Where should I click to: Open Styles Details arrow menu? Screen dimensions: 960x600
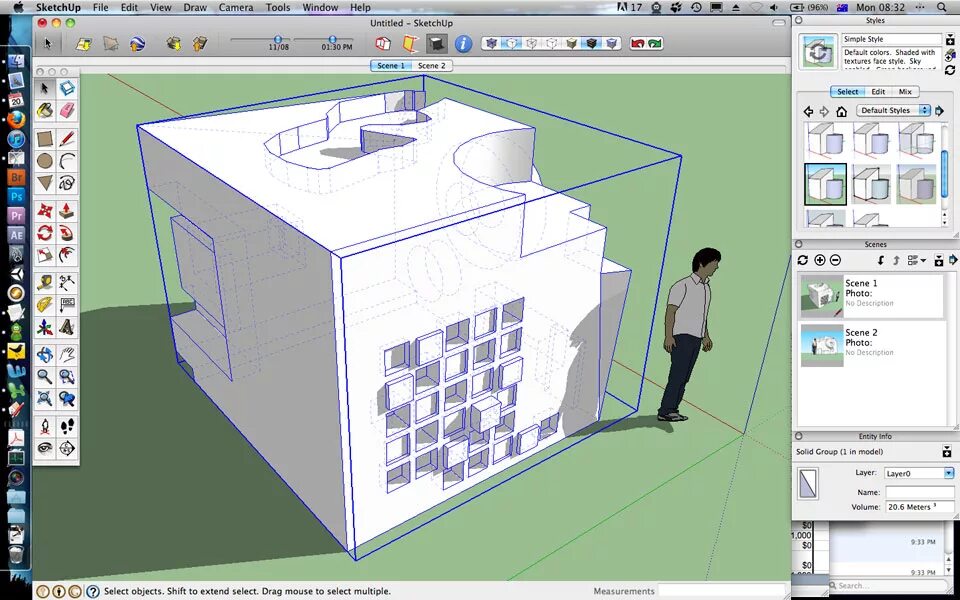940,111
